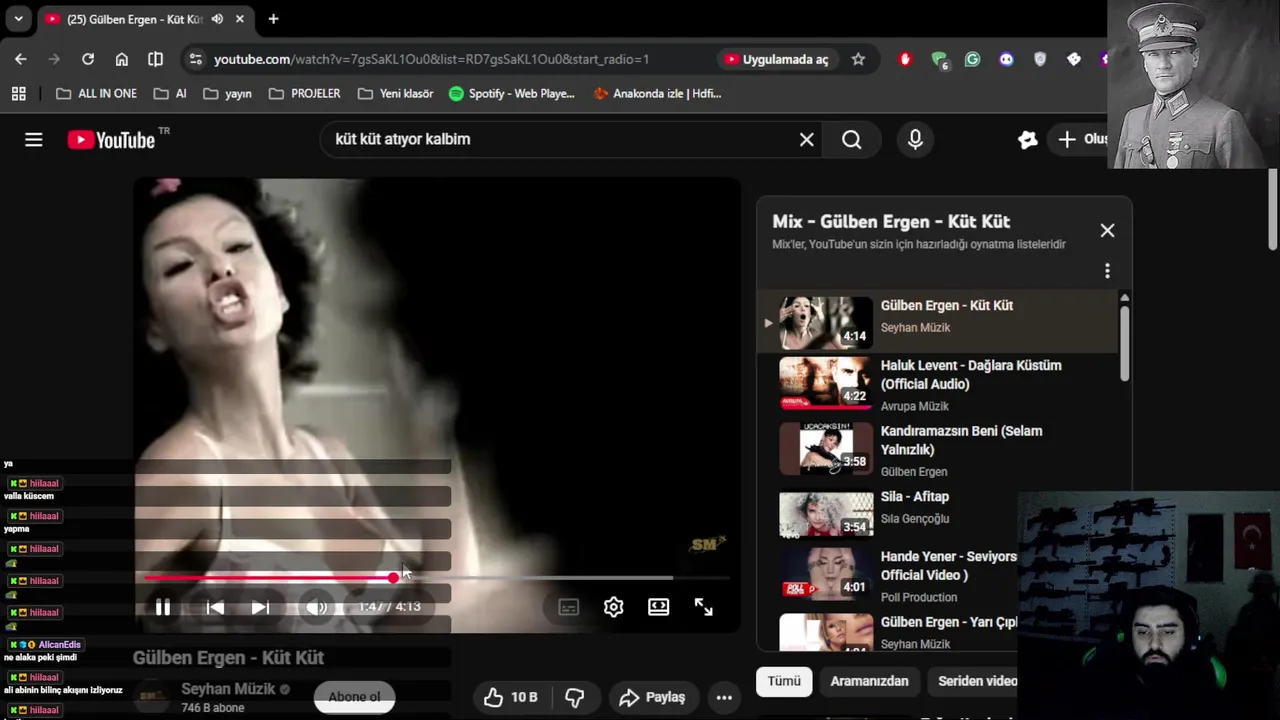Open yayın bookmark folder

[228, 94]
